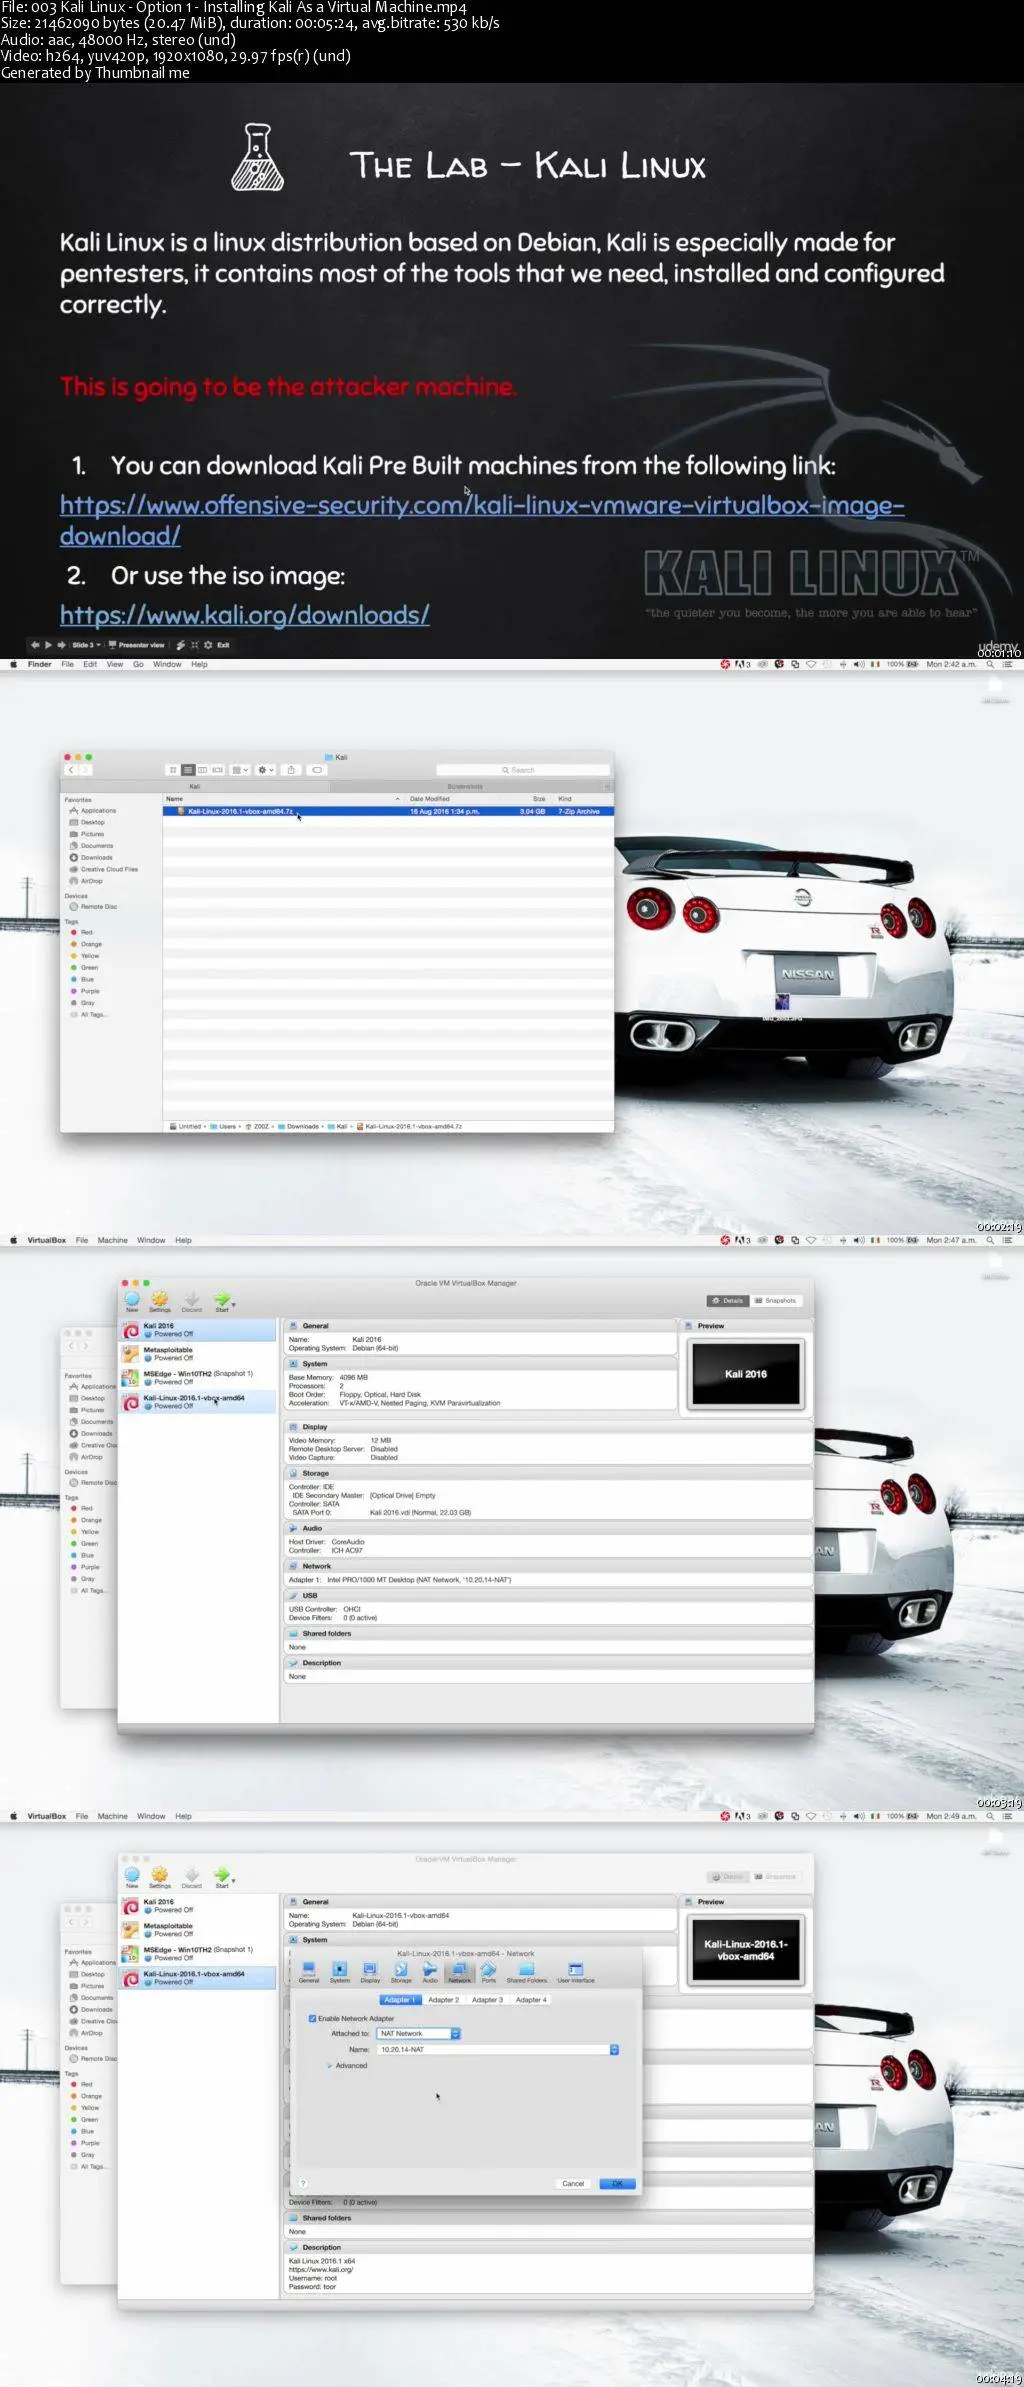Click the New VM icon in the 00:03:19 VirtualBox frame
This screenshot has height=2387, width=1024.
click(132, 1300)
